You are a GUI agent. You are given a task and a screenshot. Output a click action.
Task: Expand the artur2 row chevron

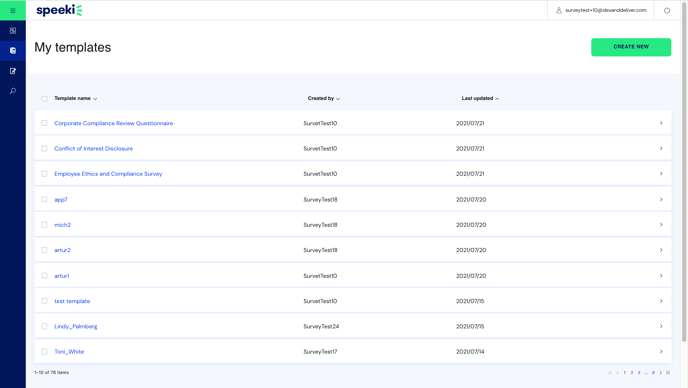tap(661, 250)
